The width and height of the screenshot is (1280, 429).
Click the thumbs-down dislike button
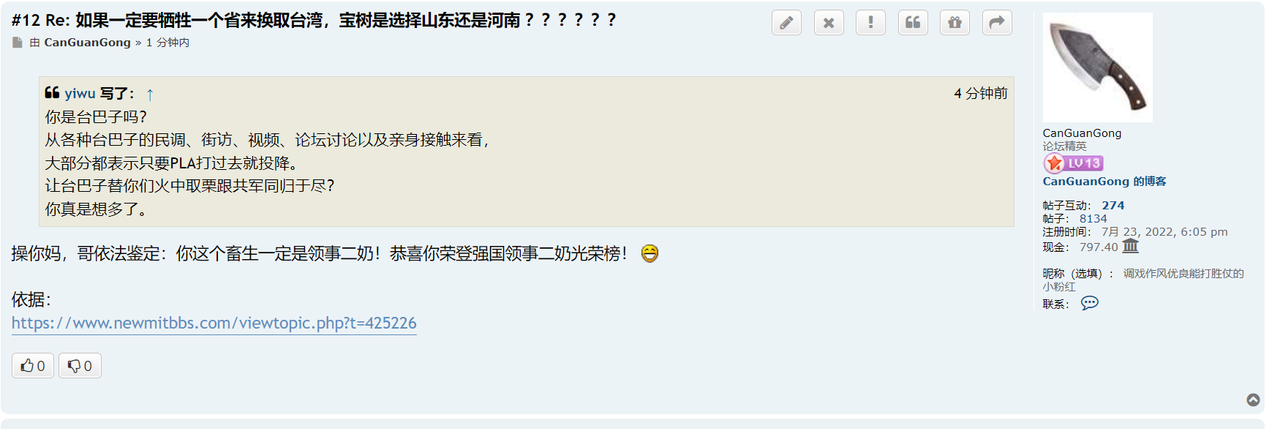[80, 366]
